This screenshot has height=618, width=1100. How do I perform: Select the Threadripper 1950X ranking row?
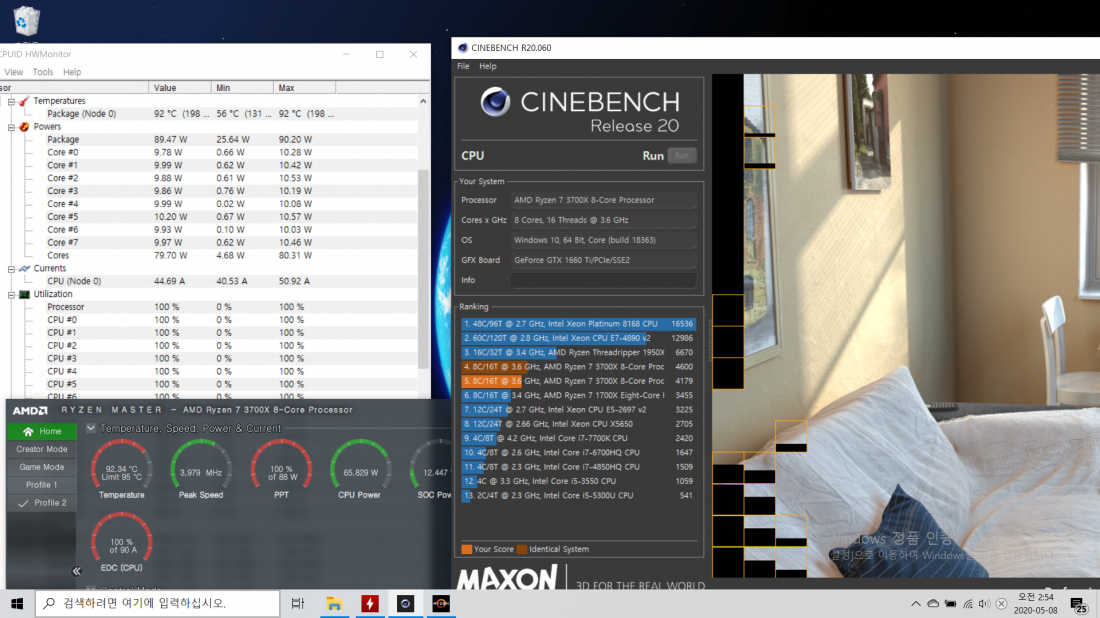point(578,352)
